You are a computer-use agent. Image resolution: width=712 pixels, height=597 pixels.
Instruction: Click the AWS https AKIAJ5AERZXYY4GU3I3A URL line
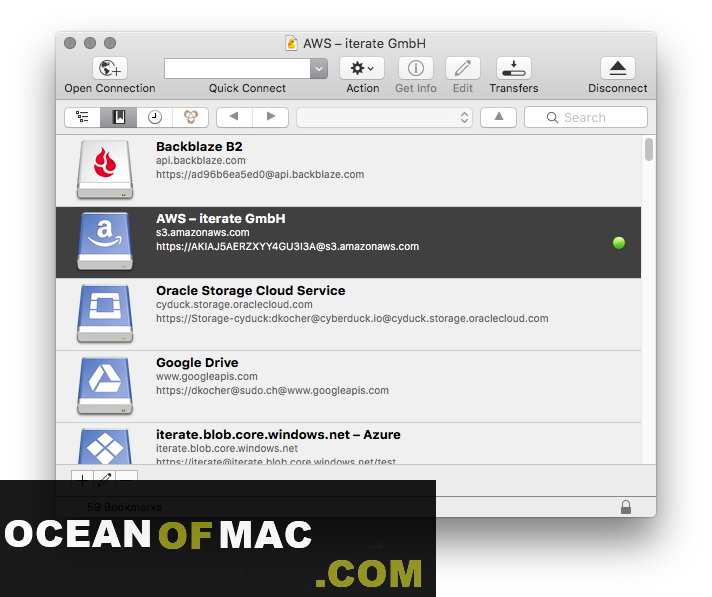[287, 247]
